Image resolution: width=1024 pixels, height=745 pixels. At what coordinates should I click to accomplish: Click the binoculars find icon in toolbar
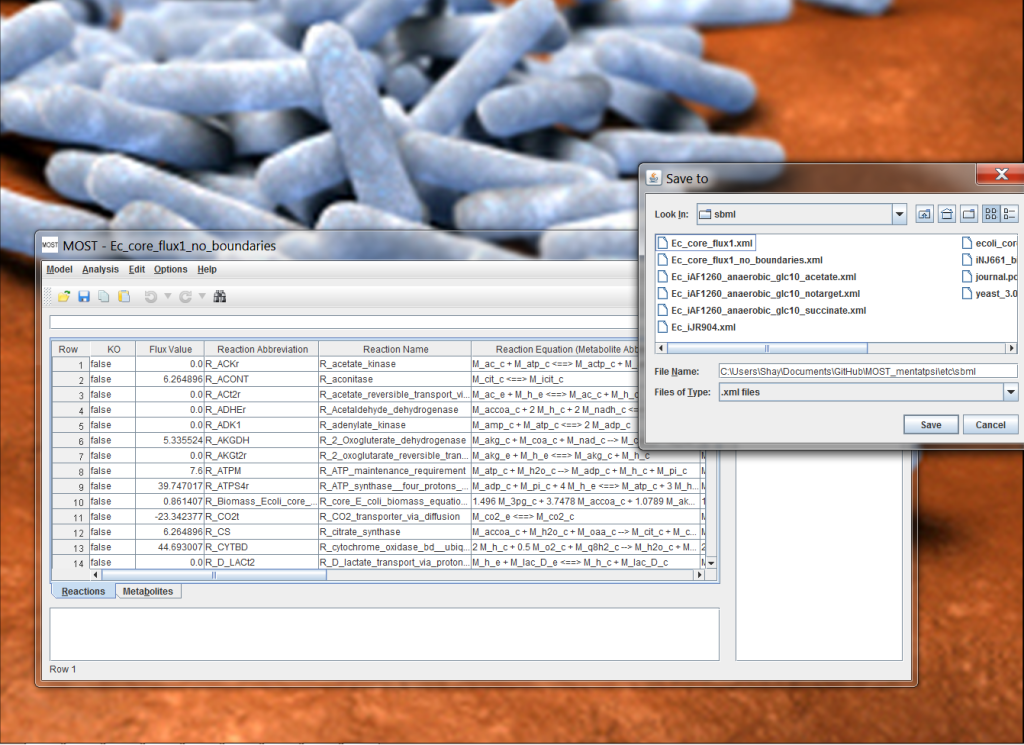220,297
